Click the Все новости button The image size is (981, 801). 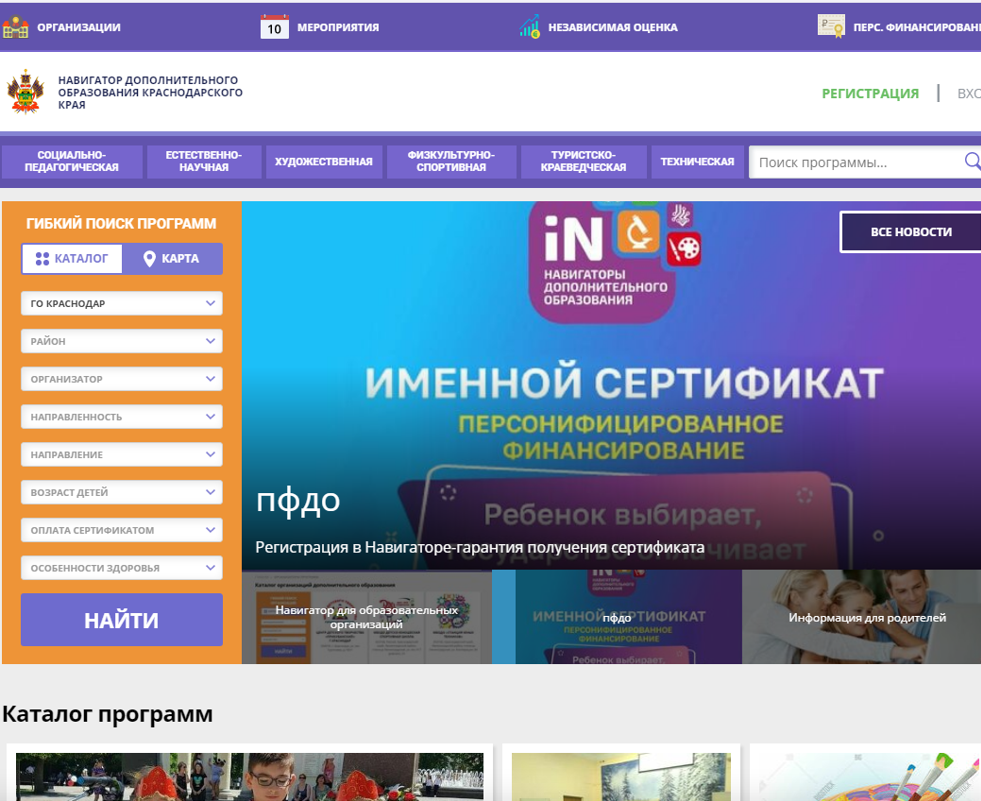[x=910, y=232]
